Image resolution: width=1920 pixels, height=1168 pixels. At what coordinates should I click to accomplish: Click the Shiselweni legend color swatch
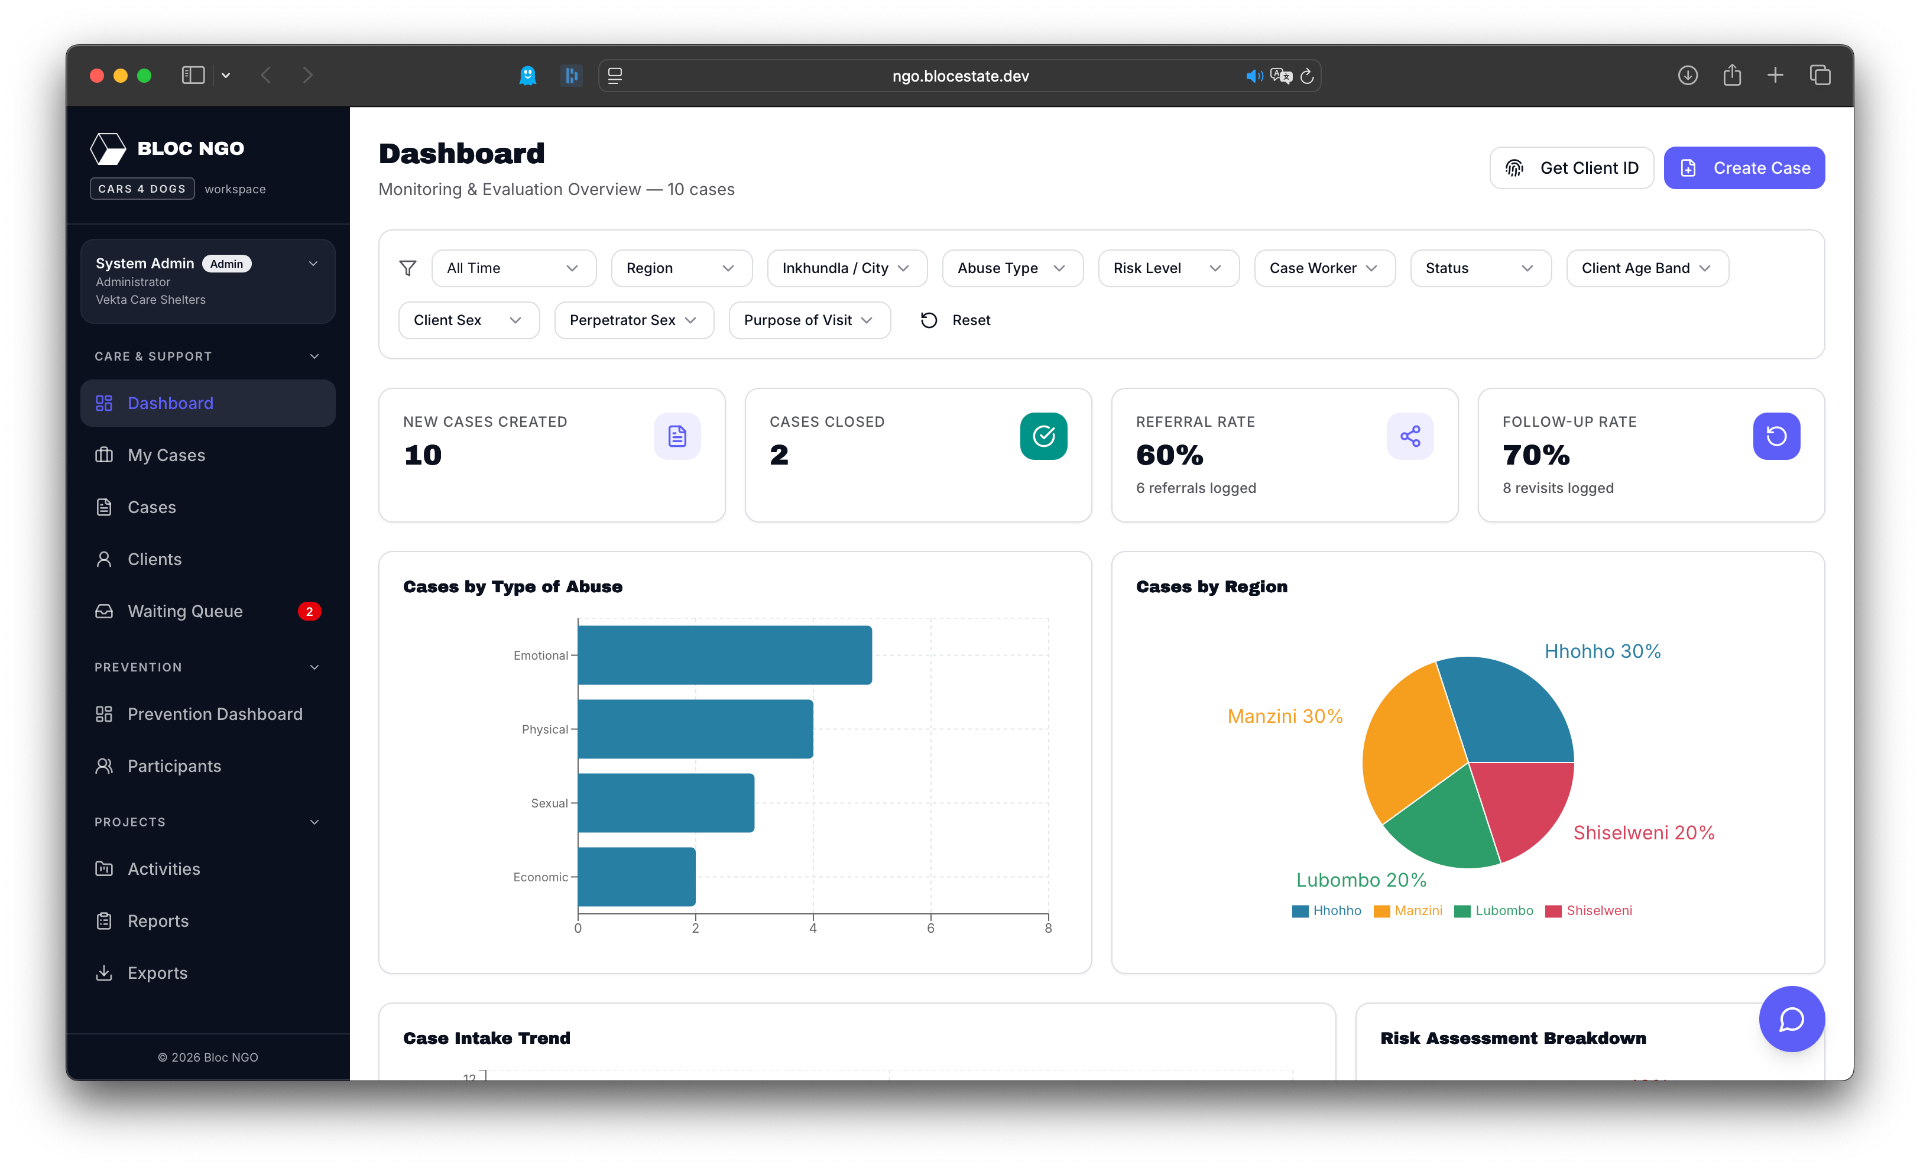click(1553, 911)
